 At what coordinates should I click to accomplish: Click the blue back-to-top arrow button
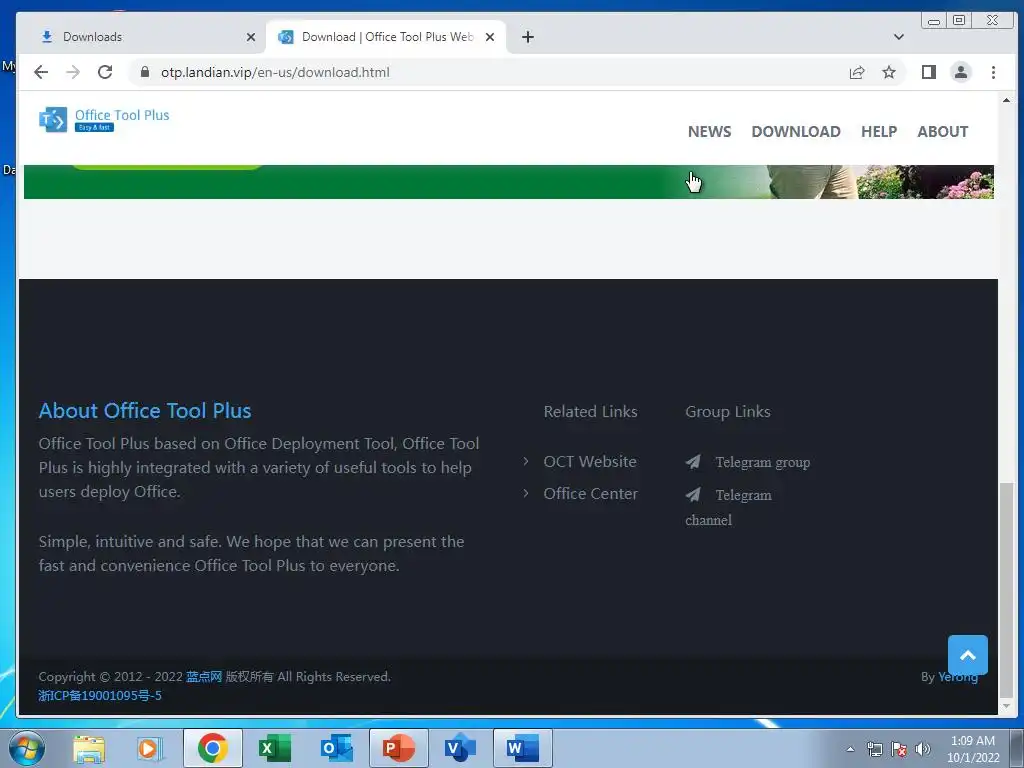tap(967, 654)
